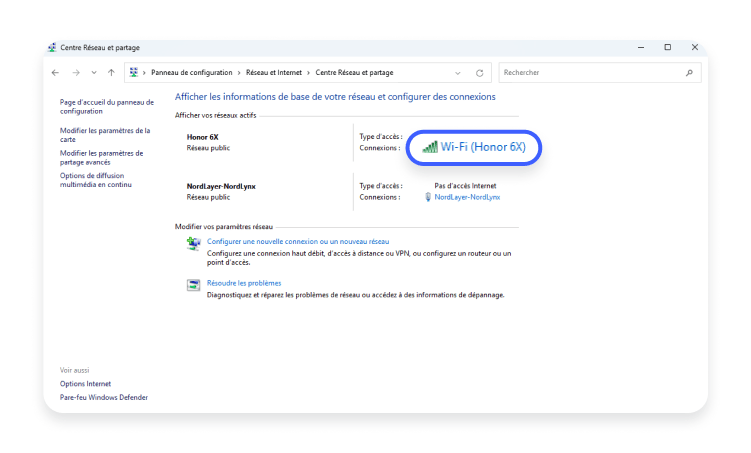Viewport: 751px width, 453px height.
Task: Open 'Modifier les paramètres de la carte'
Action: tap(105, 135)
